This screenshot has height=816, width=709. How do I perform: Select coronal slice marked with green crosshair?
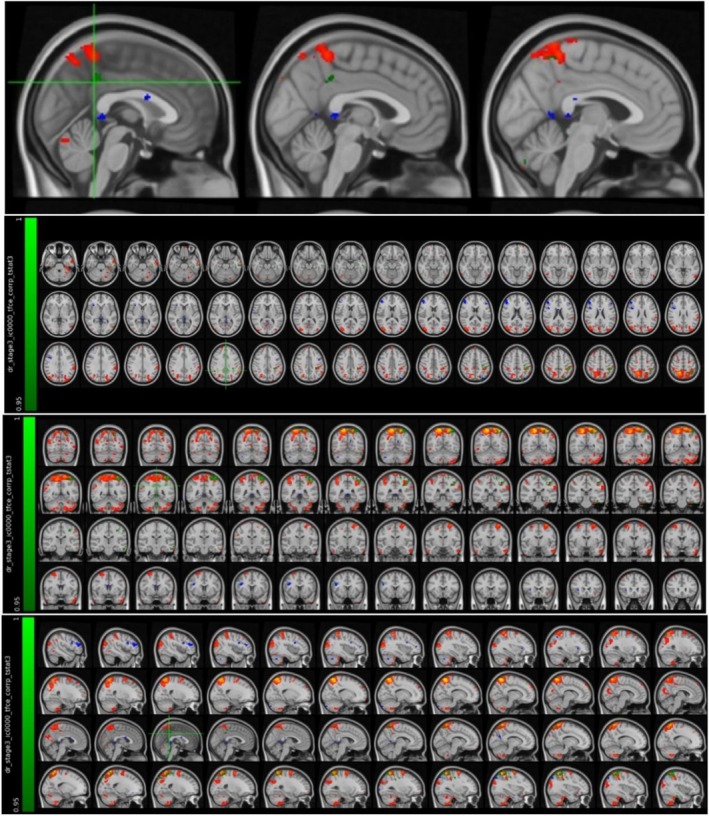click(156, 491)
